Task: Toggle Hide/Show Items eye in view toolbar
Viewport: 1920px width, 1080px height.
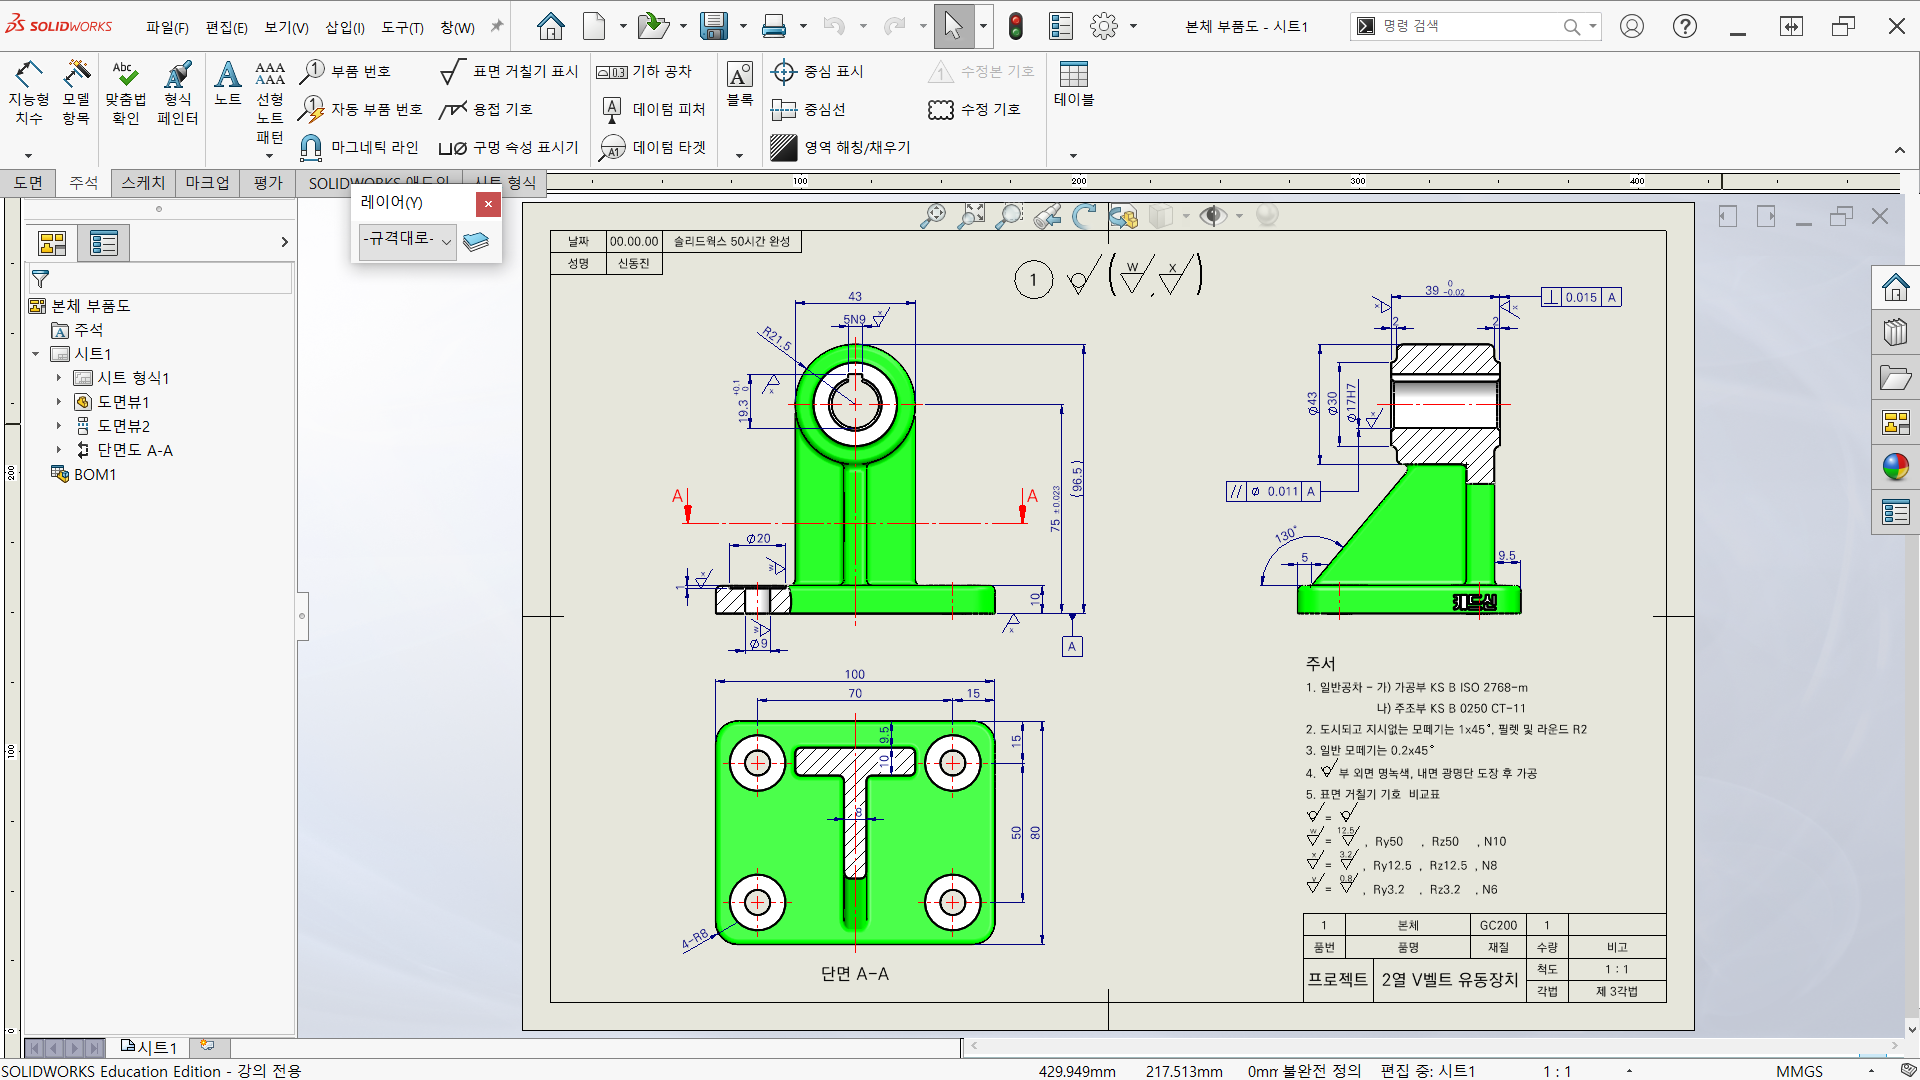Action: point(1213,216)
